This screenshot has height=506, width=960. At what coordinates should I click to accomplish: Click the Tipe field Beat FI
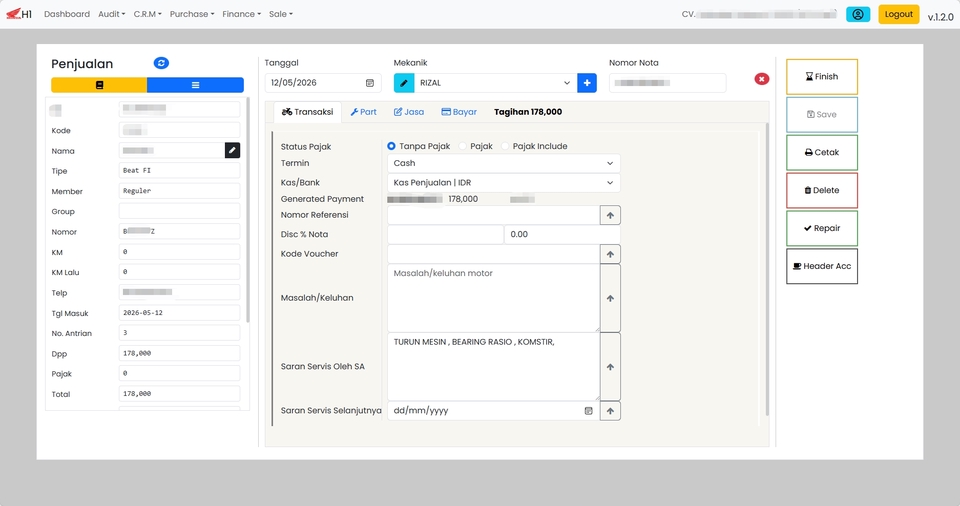coord(179,171)
